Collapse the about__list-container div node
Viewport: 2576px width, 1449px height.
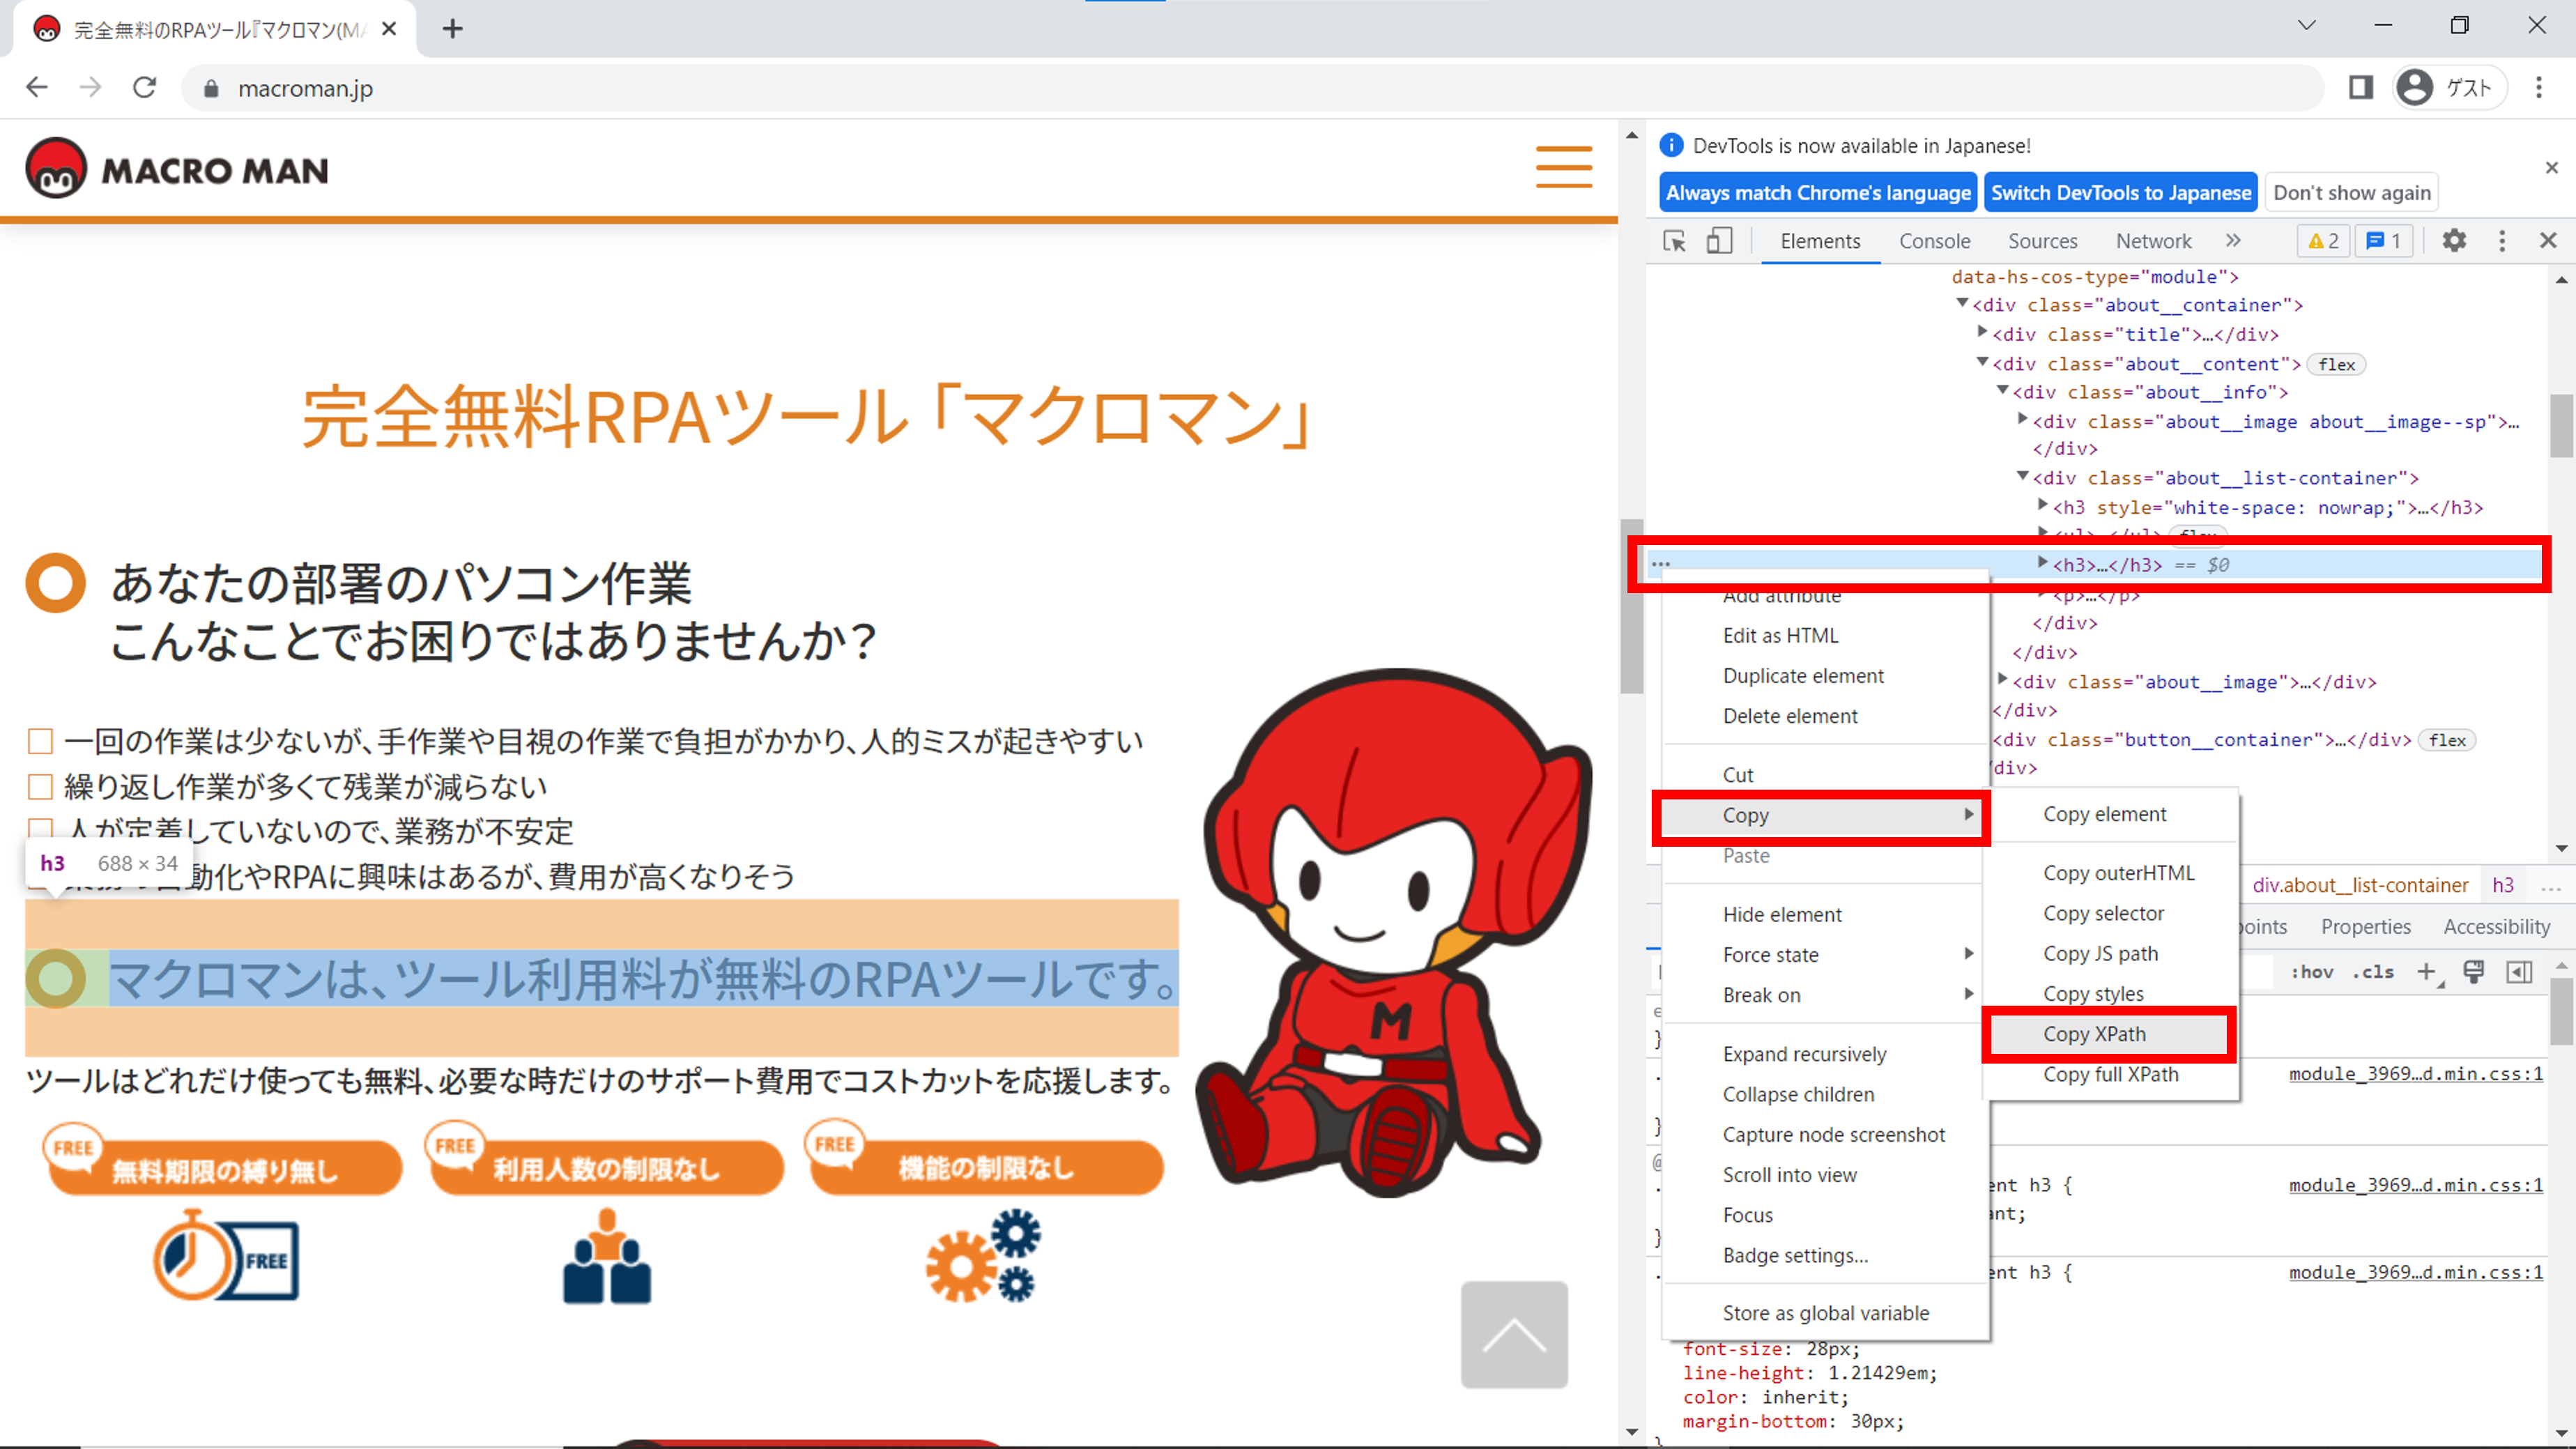pyautogui.click(x=2023, y=477)
